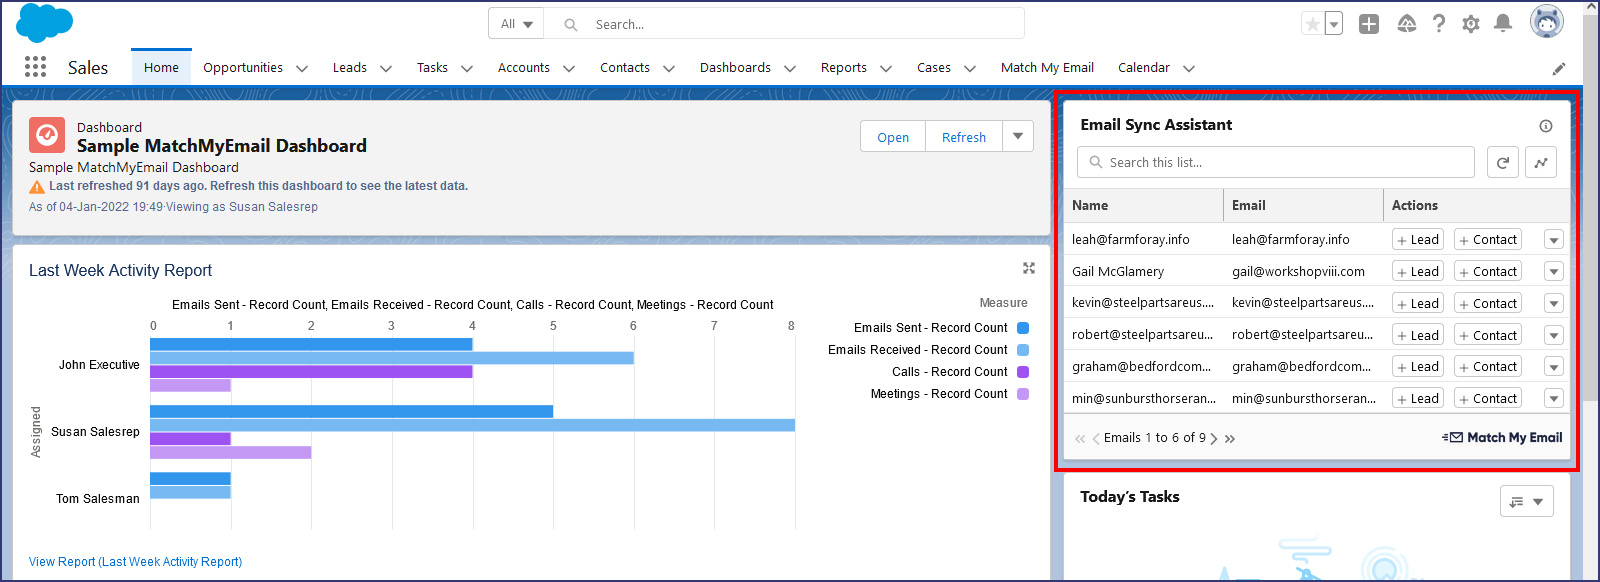Open the dropdown next to the Refresh button
The height and width of the screenshot is (582, 1600).
[x=1018, y=136]
